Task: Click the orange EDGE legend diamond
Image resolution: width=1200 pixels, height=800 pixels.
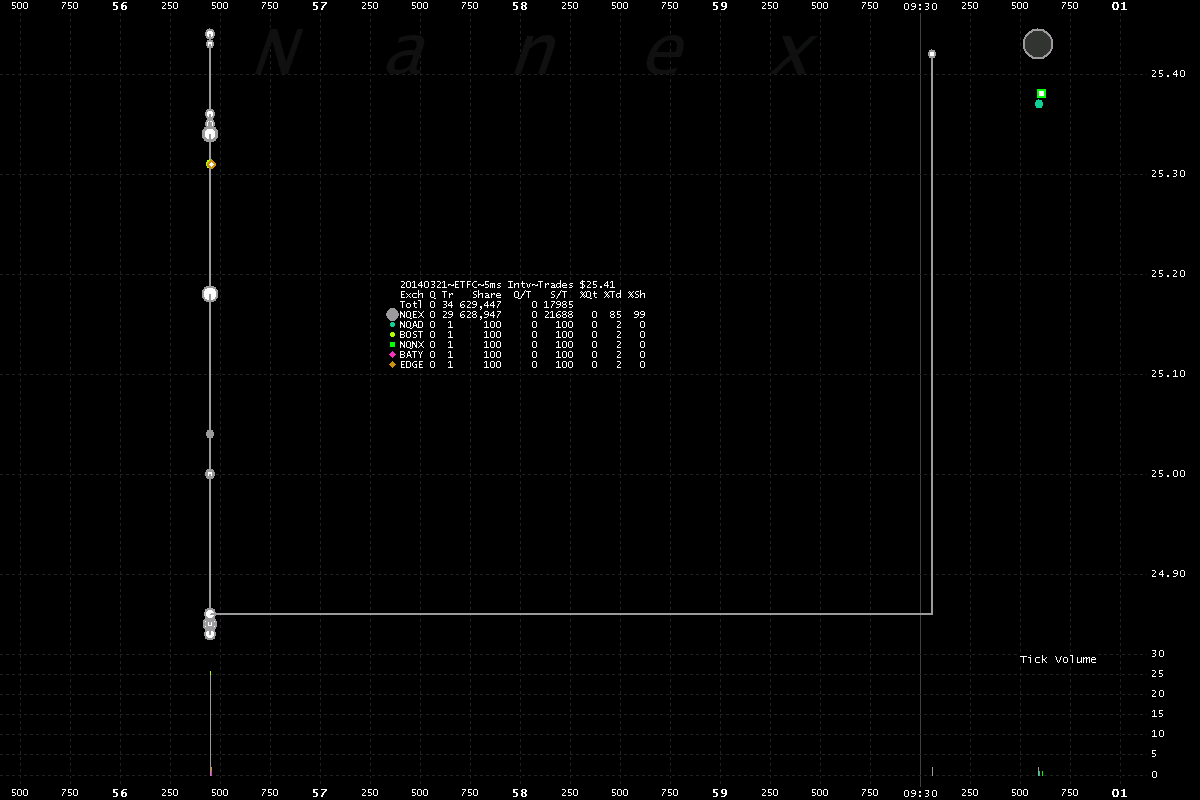Action: (392, 365)
